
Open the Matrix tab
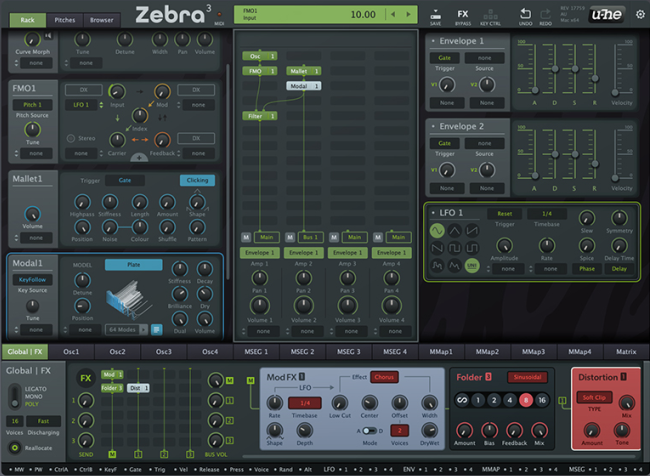click(x=626, y=352)
